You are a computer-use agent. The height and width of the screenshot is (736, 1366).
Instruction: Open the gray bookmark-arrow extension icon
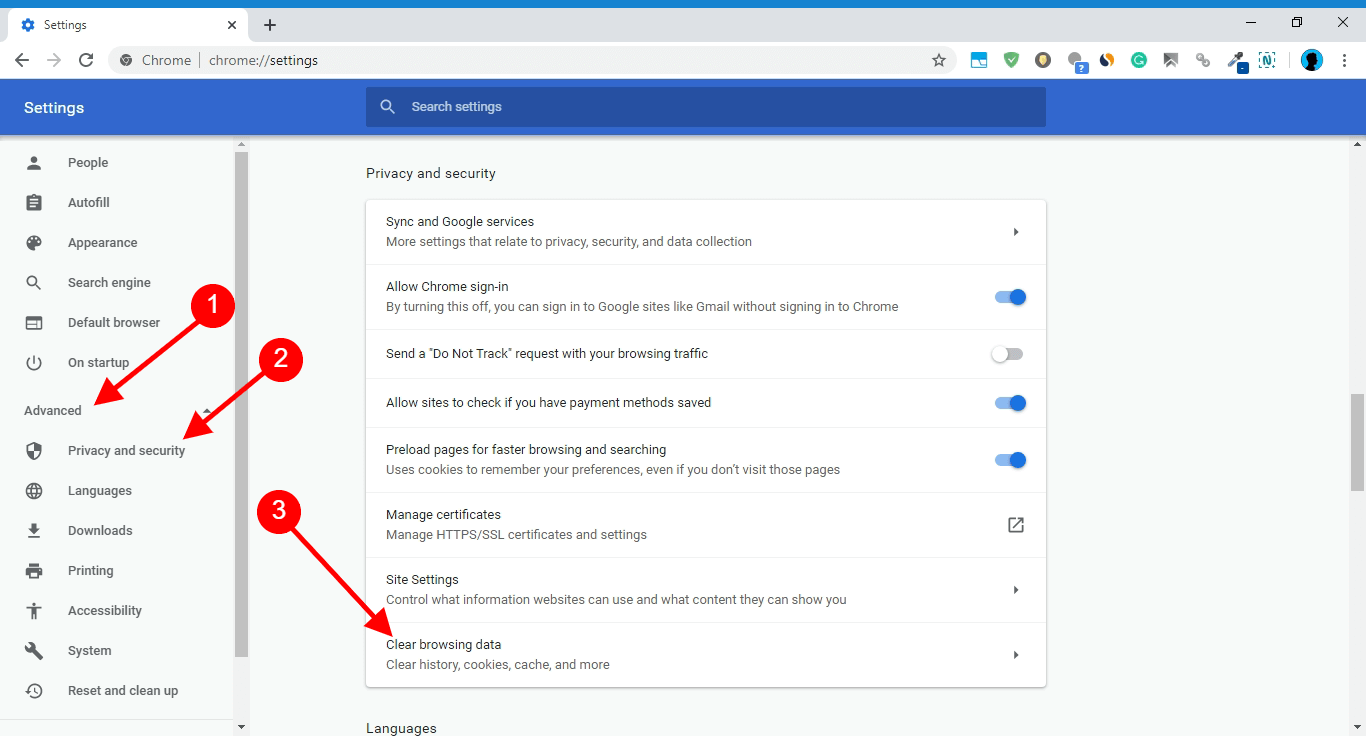click(1171, 60)
